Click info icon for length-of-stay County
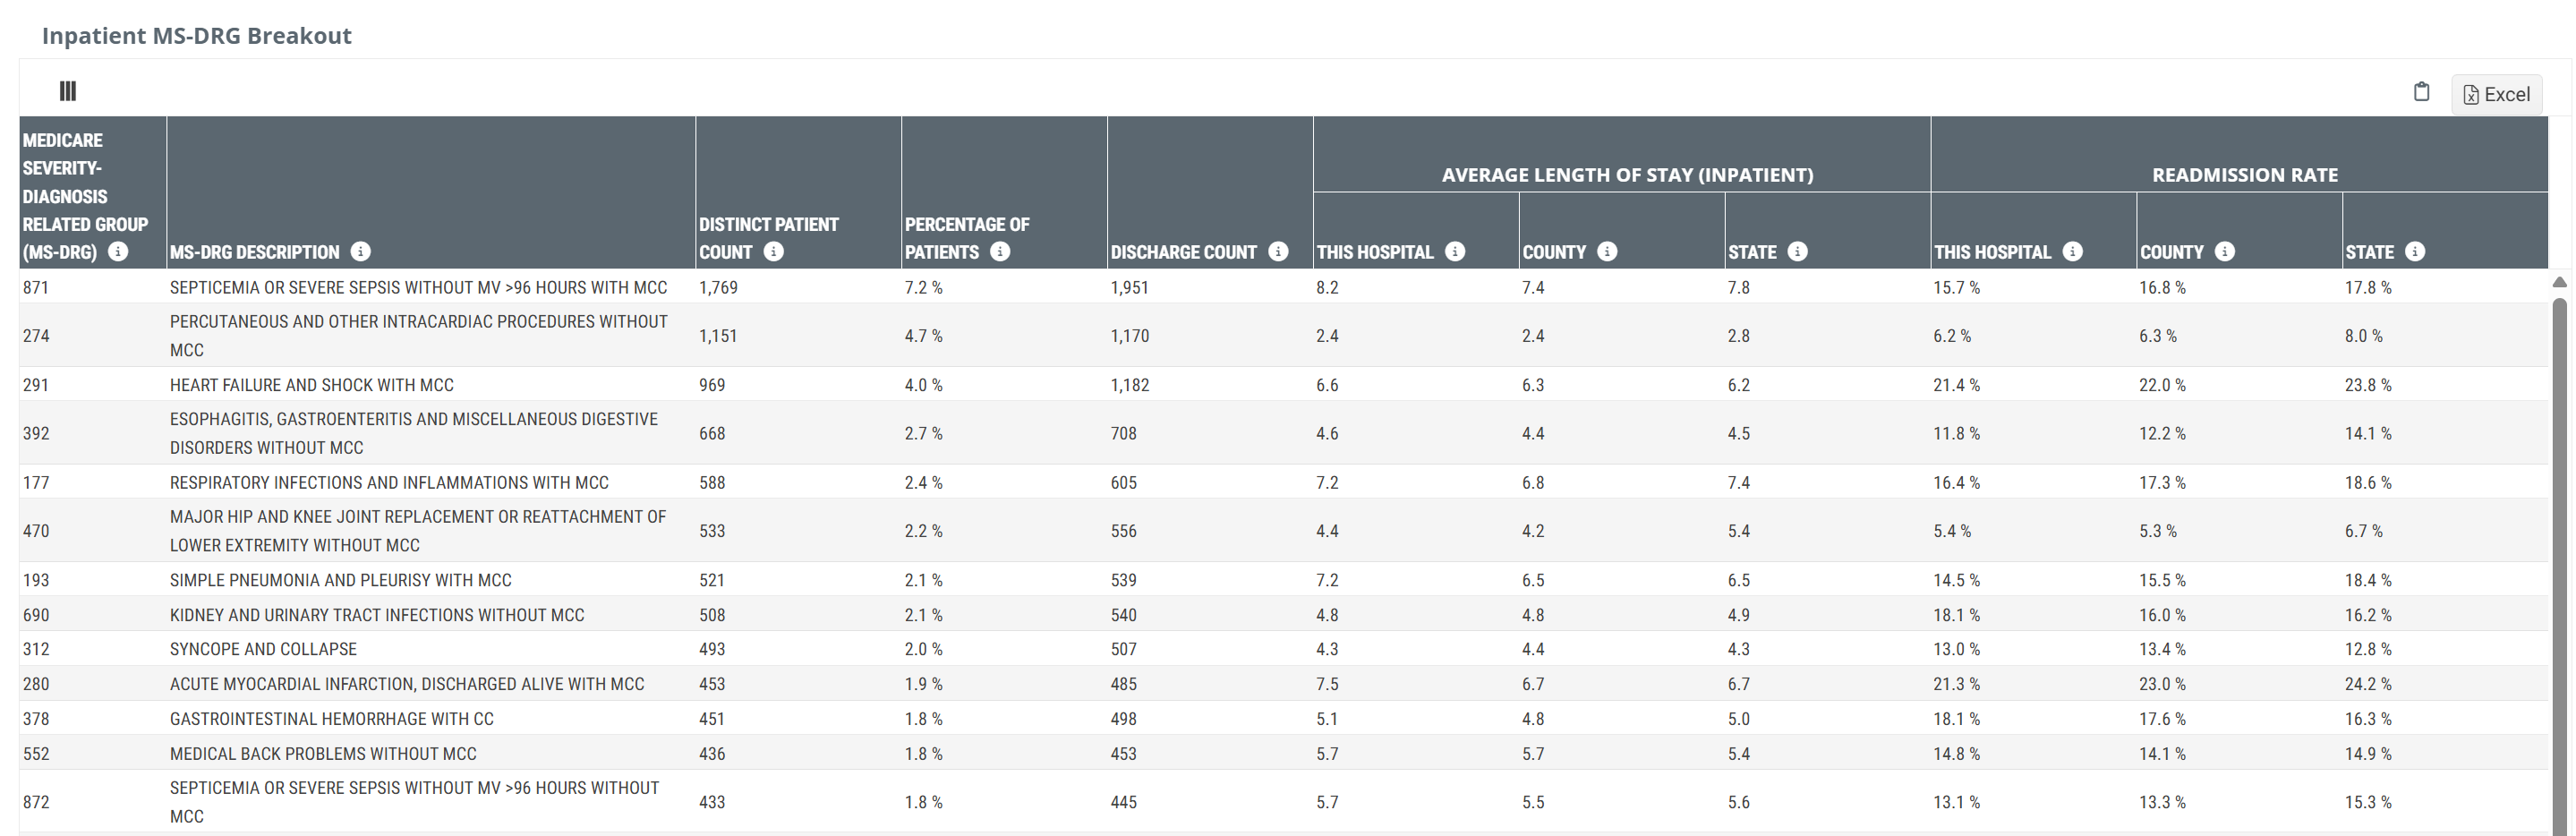This screenshot has height=836, width=2576. click(1607, 252)
